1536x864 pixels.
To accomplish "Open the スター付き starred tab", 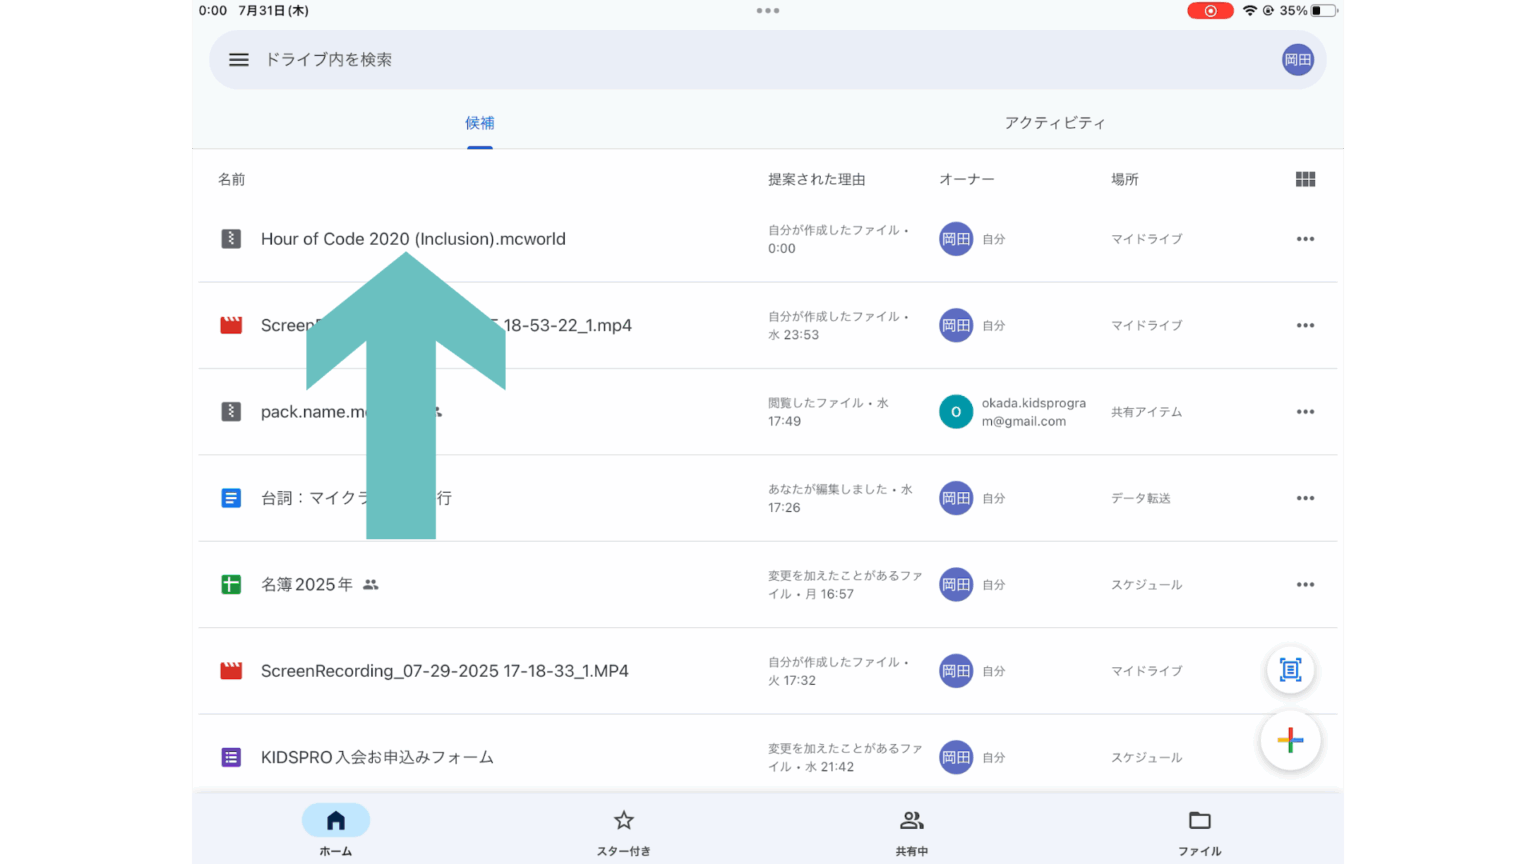I will tap(624, 830).
